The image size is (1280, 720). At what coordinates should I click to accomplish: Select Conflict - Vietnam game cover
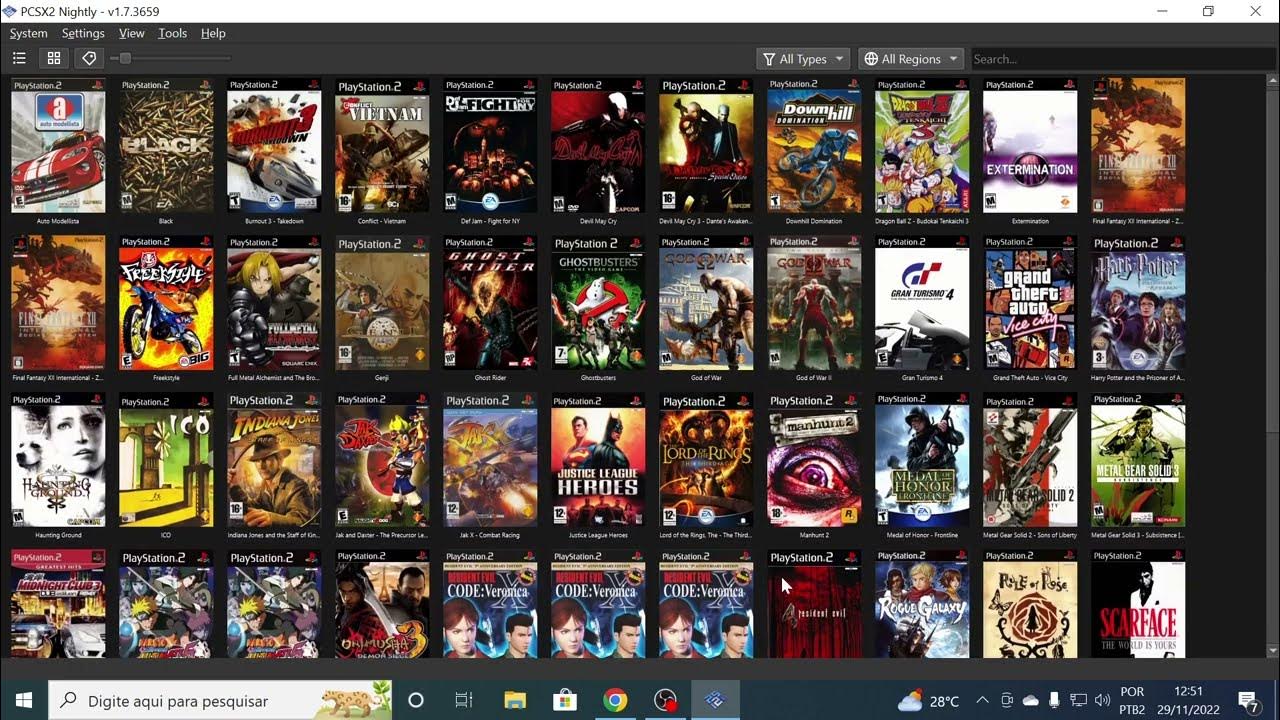[382, 146]
